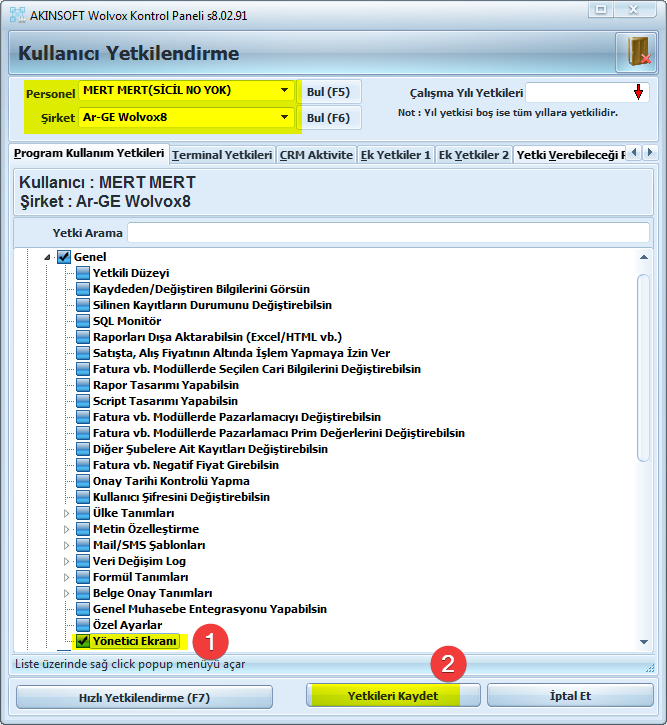Check Rapor Tasarımı Yapabilsin
Image resolution: width=667 pixels, height=725 pixels.
tap(83, 385)
